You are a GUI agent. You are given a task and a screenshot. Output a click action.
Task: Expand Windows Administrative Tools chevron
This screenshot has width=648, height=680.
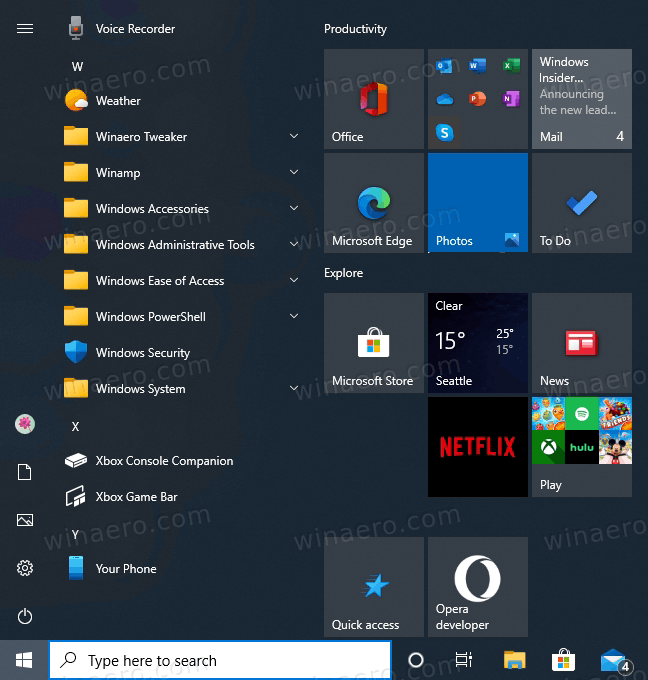point(294,244)
